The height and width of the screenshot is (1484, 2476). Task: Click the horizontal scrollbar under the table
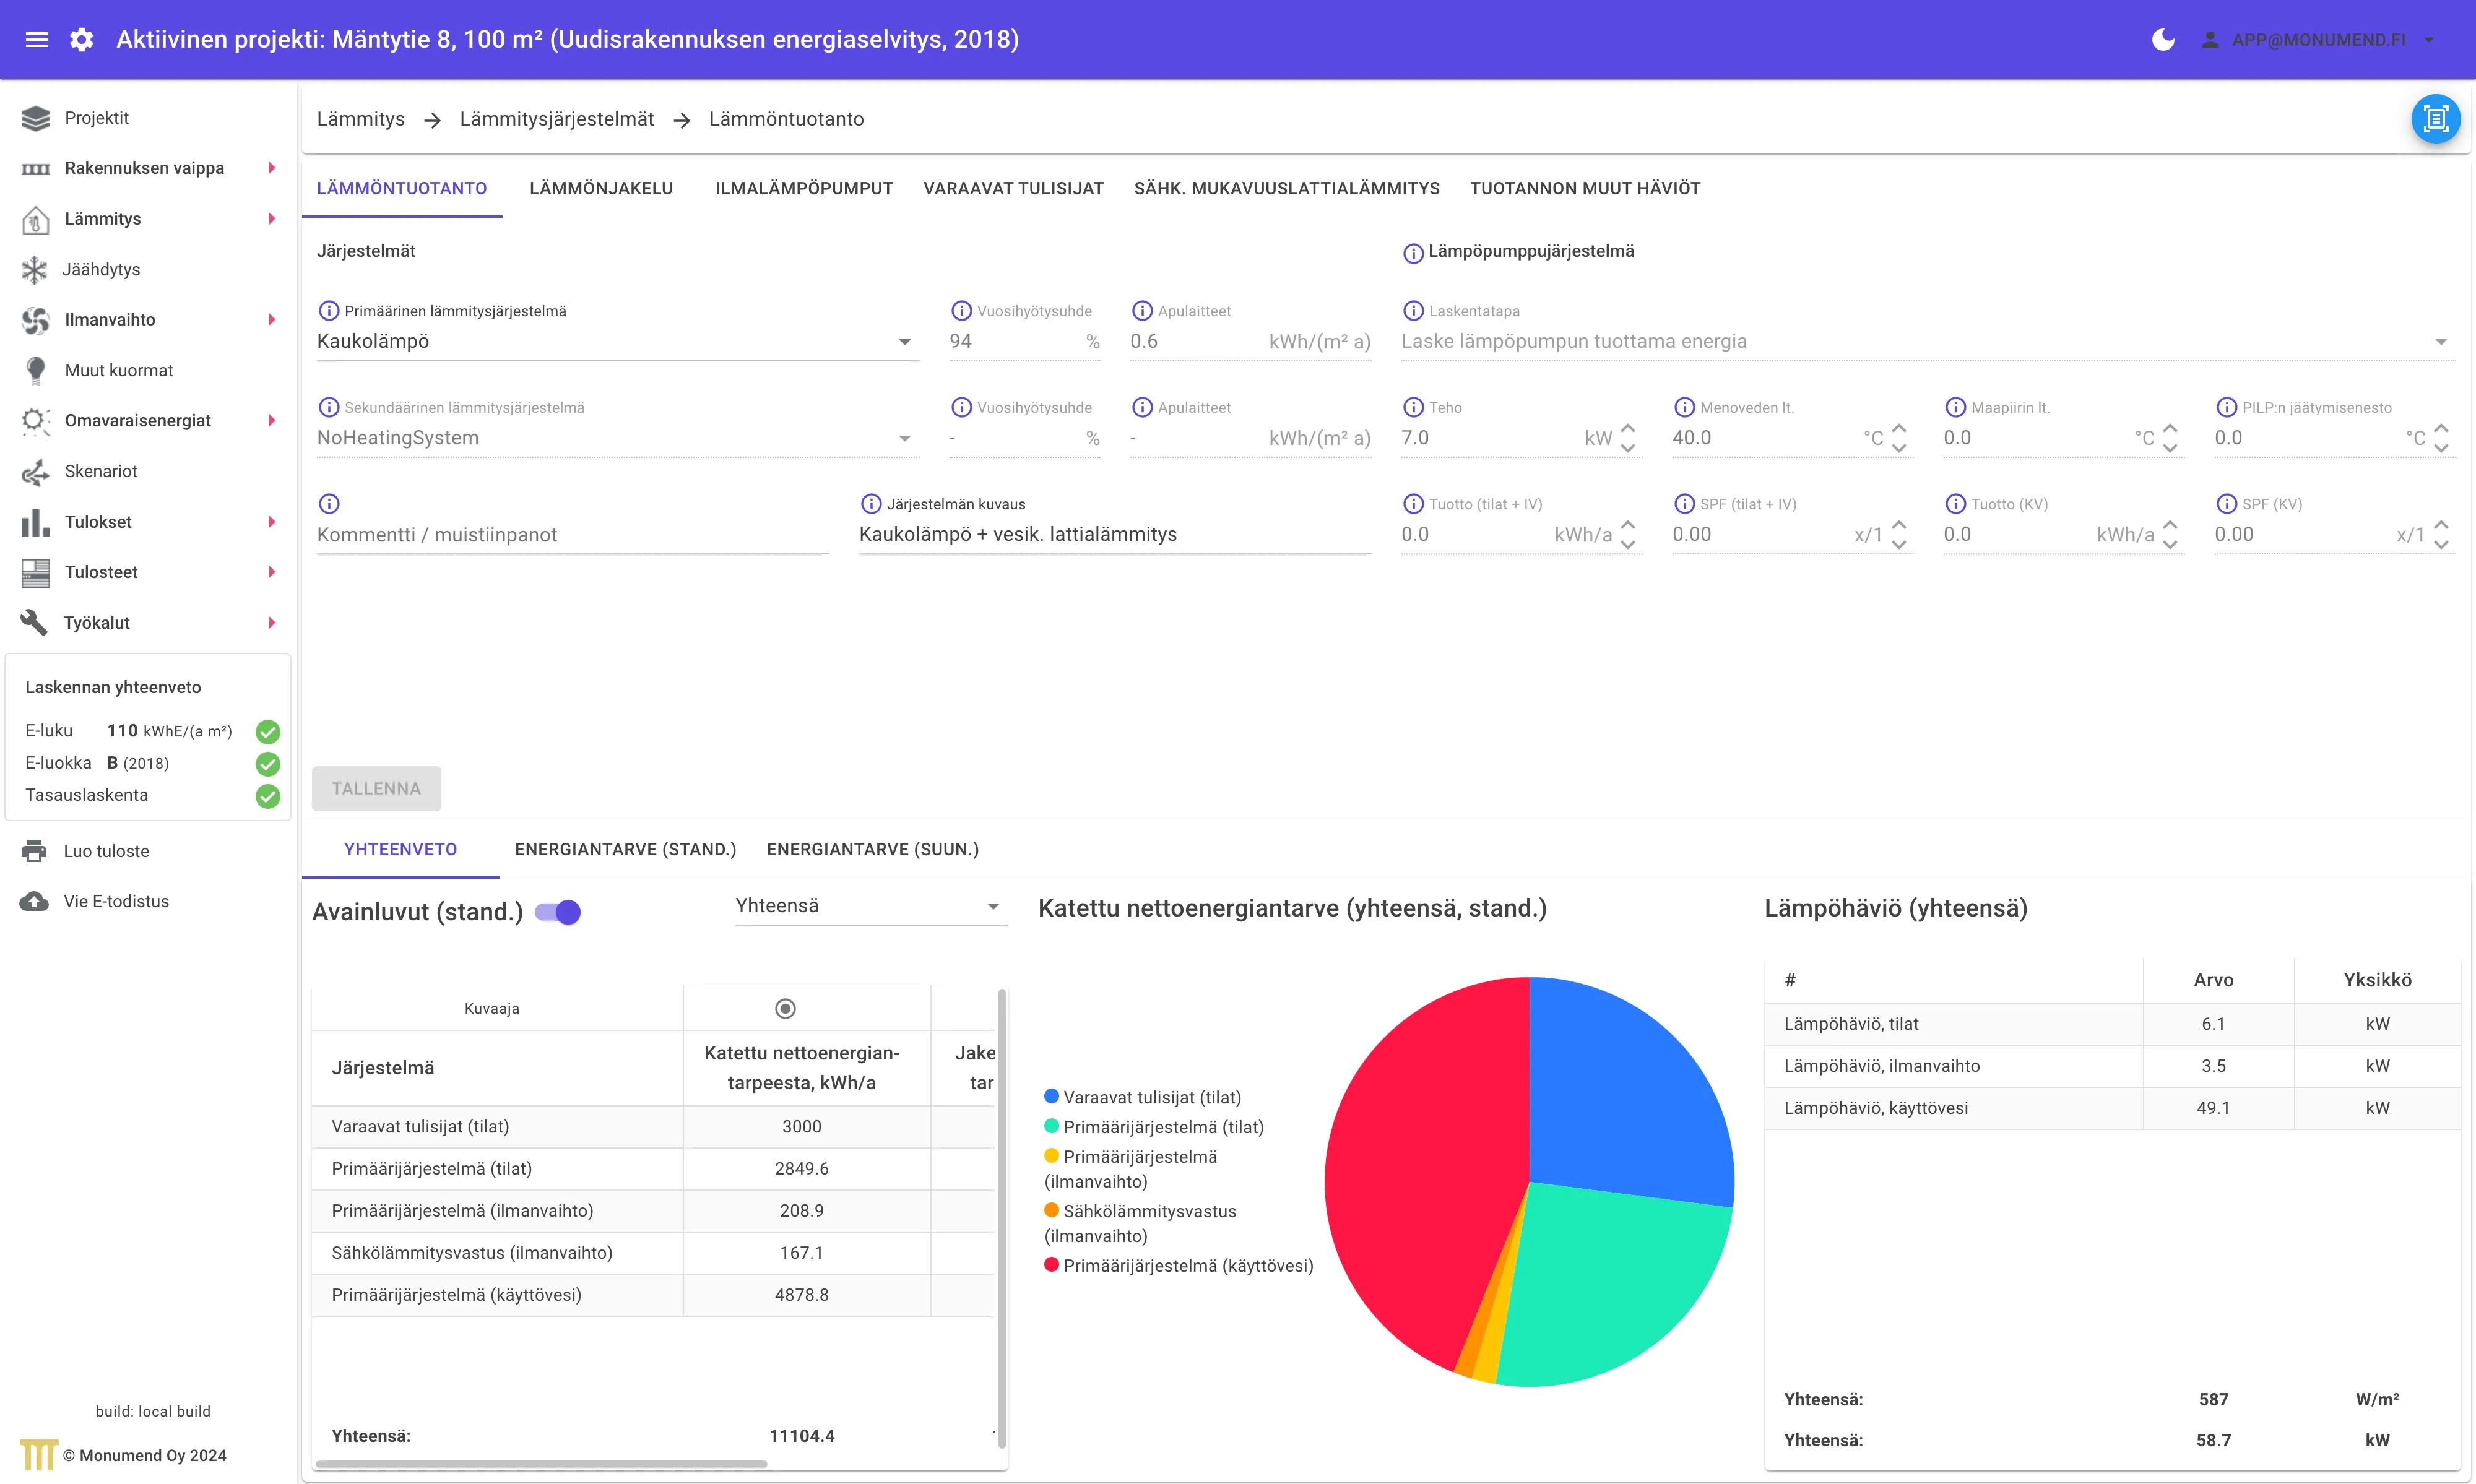(x=541, y=1464)
